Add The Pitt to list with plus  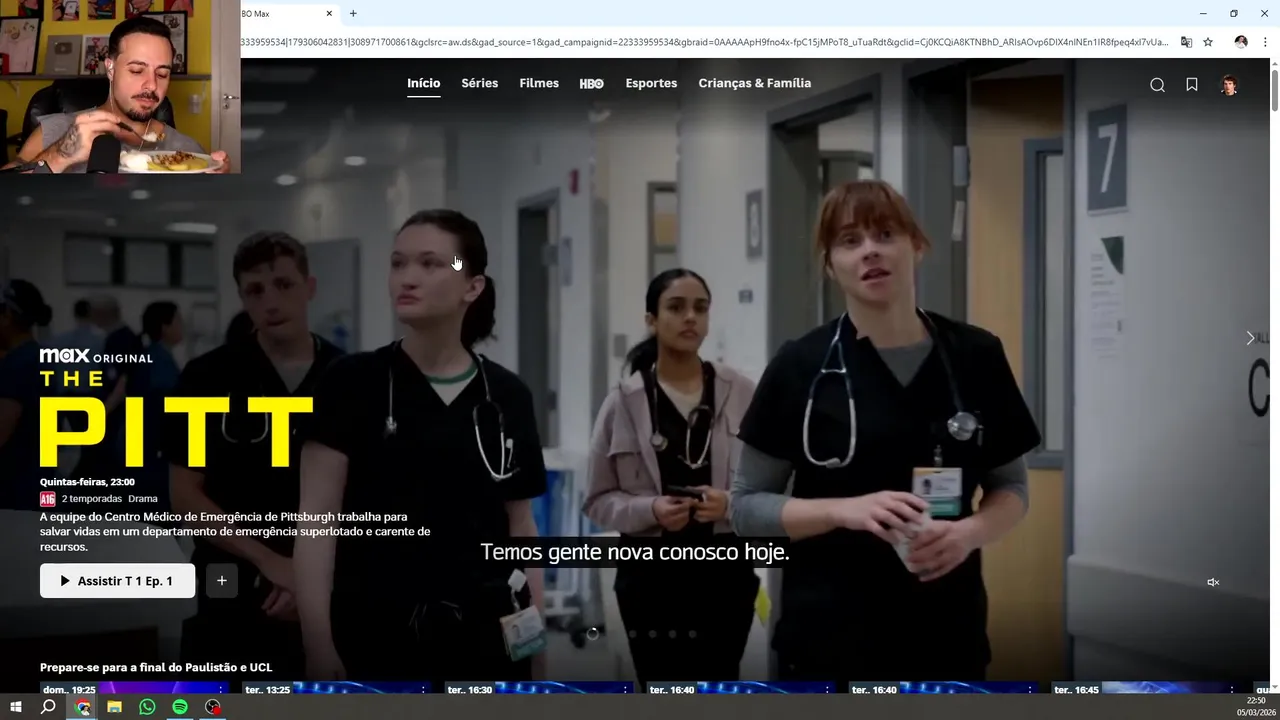click(222, 581)
